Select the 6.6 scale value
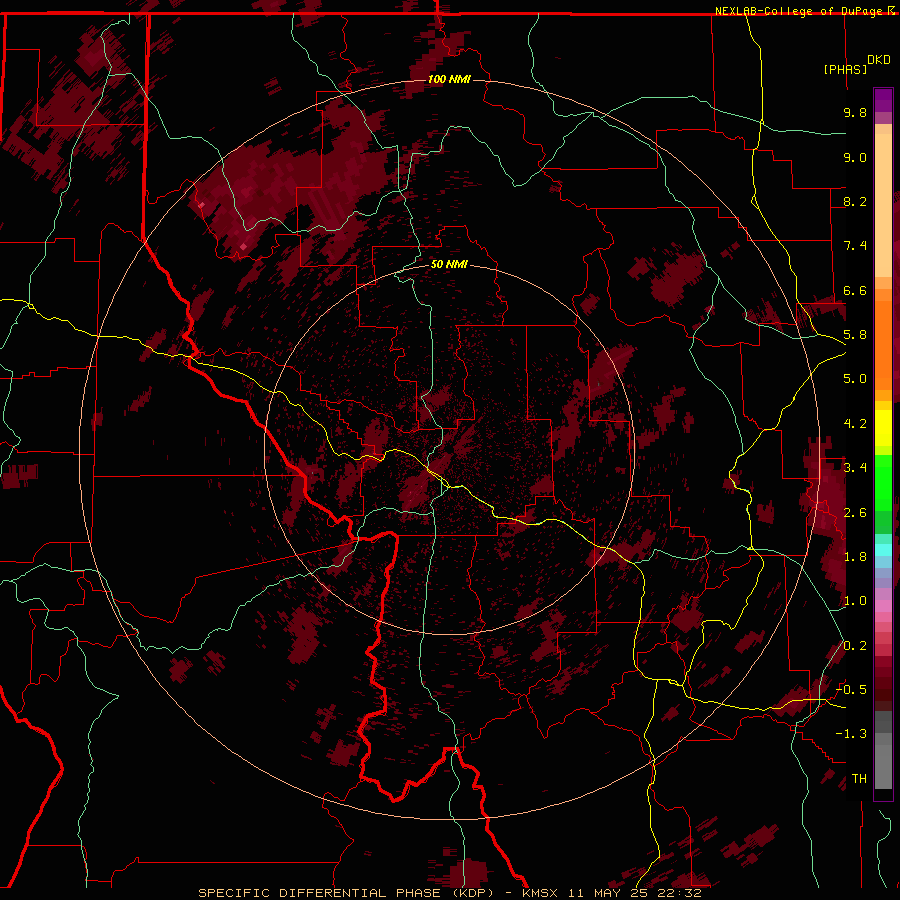Screen dimensions: 900x900 click(855, 290)
